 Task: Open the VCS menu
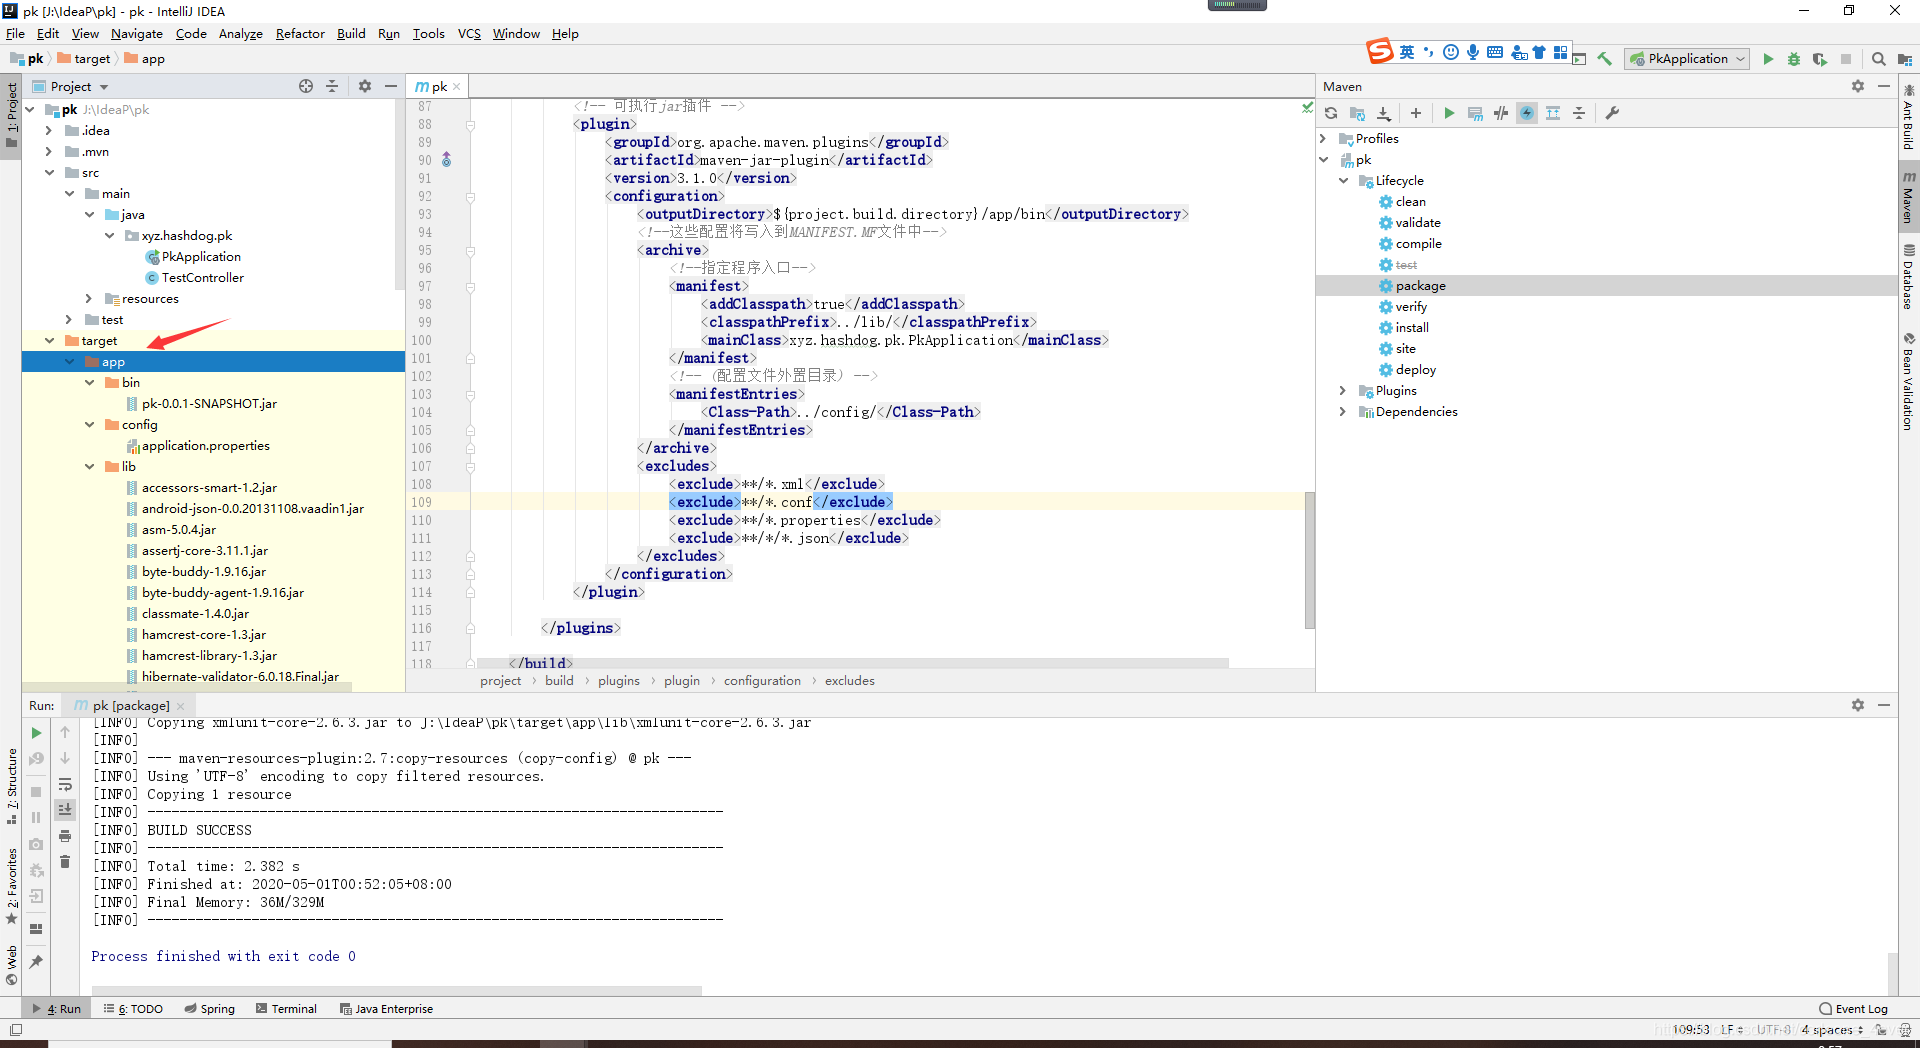pos(469,34)
